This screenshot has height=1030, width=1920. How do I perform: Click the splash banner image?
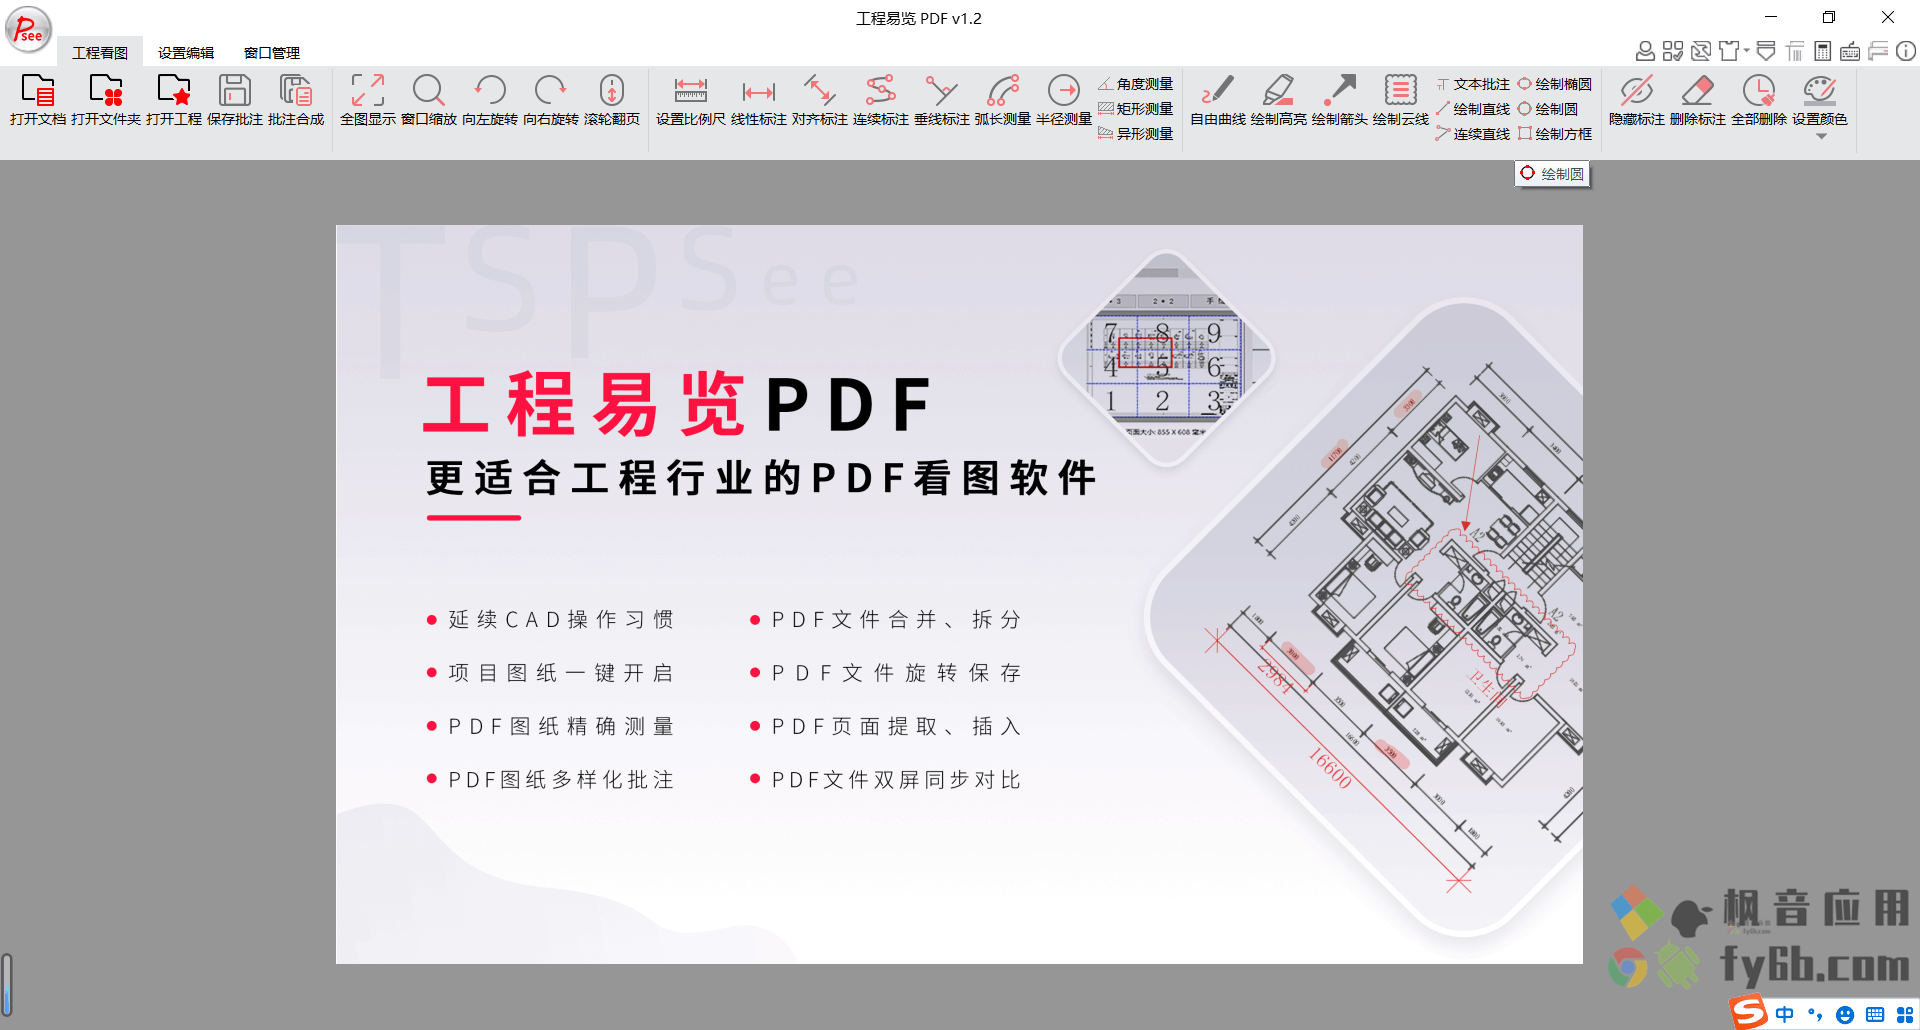959,594
